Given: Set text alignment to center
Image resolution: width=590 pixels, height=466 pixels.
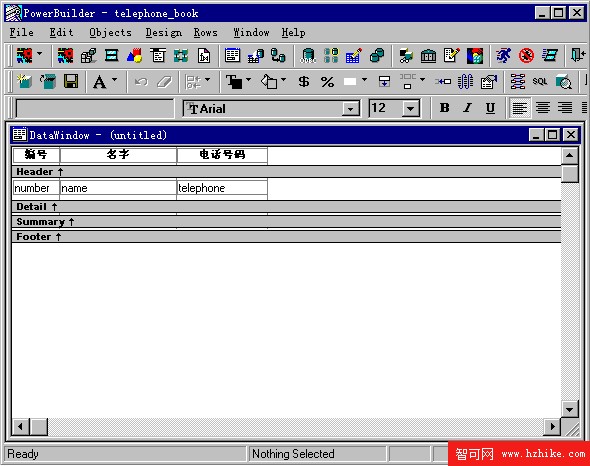Looking at the screenshot, I should (x=542, y=108).
